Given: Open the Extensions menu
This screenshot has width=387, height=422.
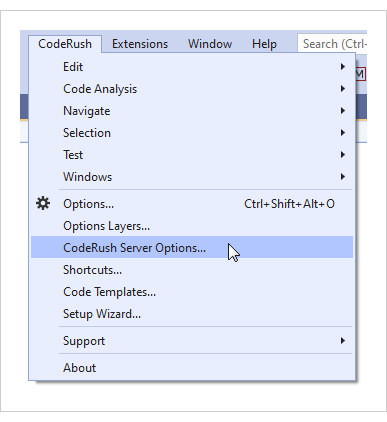Looking at the screenshot, I should 140,44.
